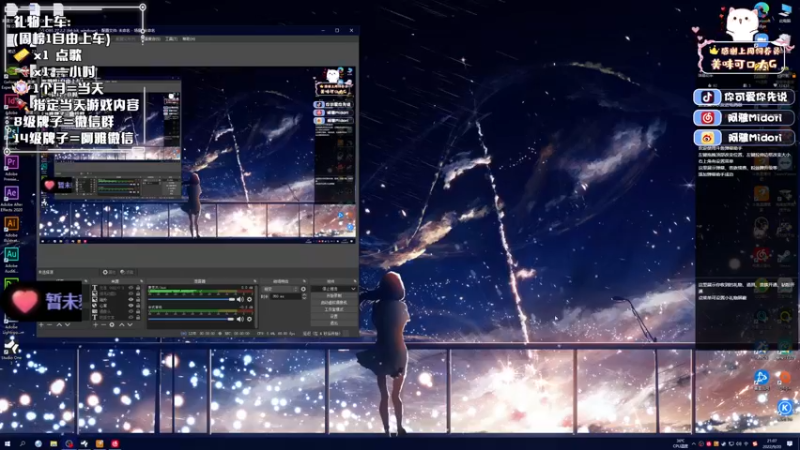Add a new source with plus icon

95,324
